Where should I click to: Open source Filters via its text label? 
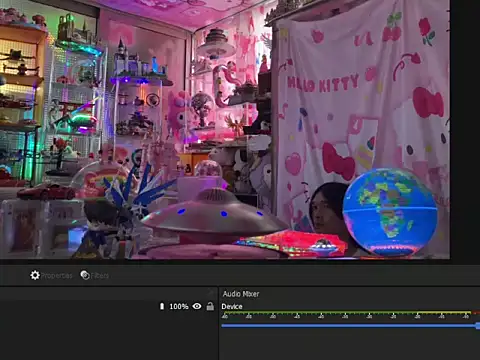tap(100, 276)
